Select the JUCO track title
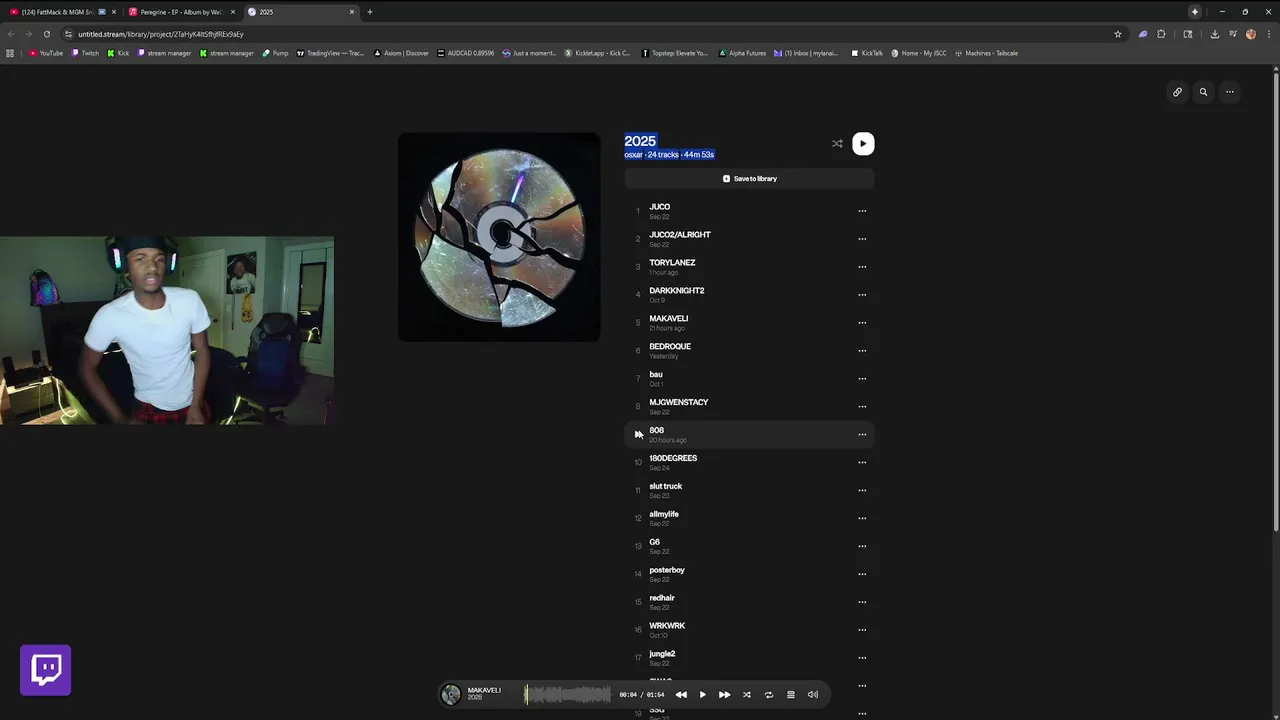Screen dimensions: 1280x720 coord(659,207)
